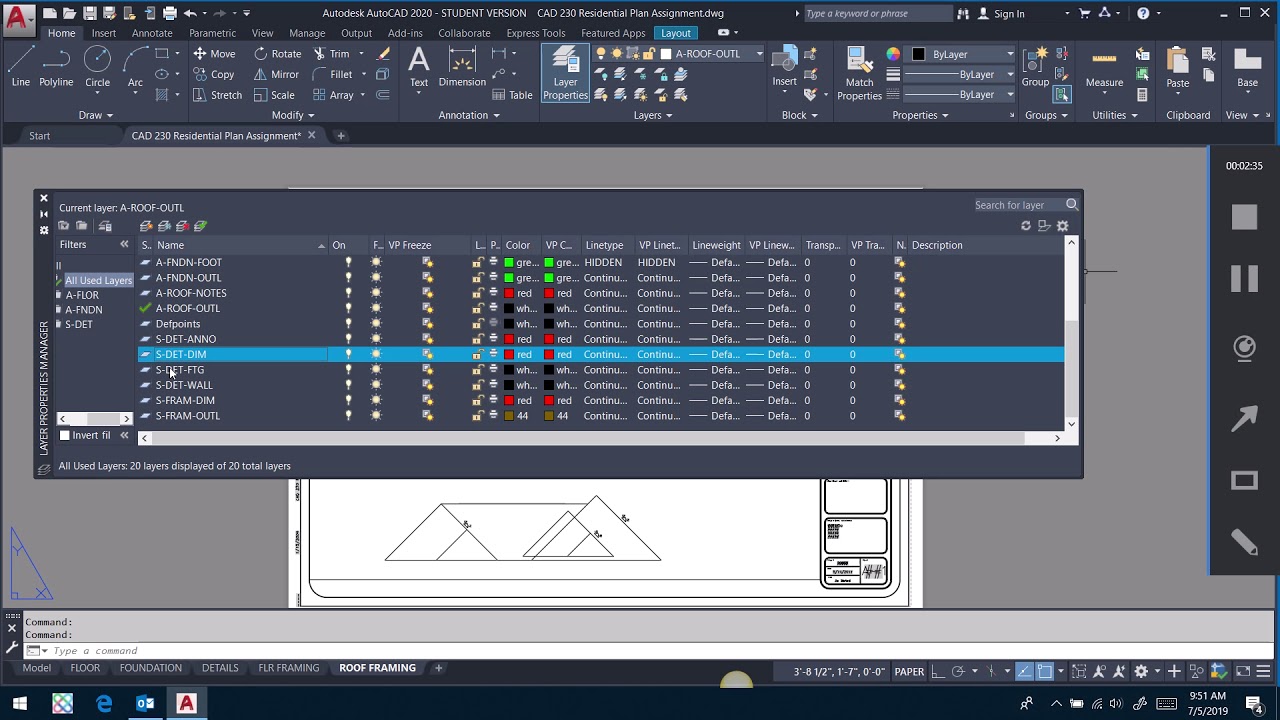
Task: Switch to the FOUNDATION layout tab
Action: [x=151, y=668]
